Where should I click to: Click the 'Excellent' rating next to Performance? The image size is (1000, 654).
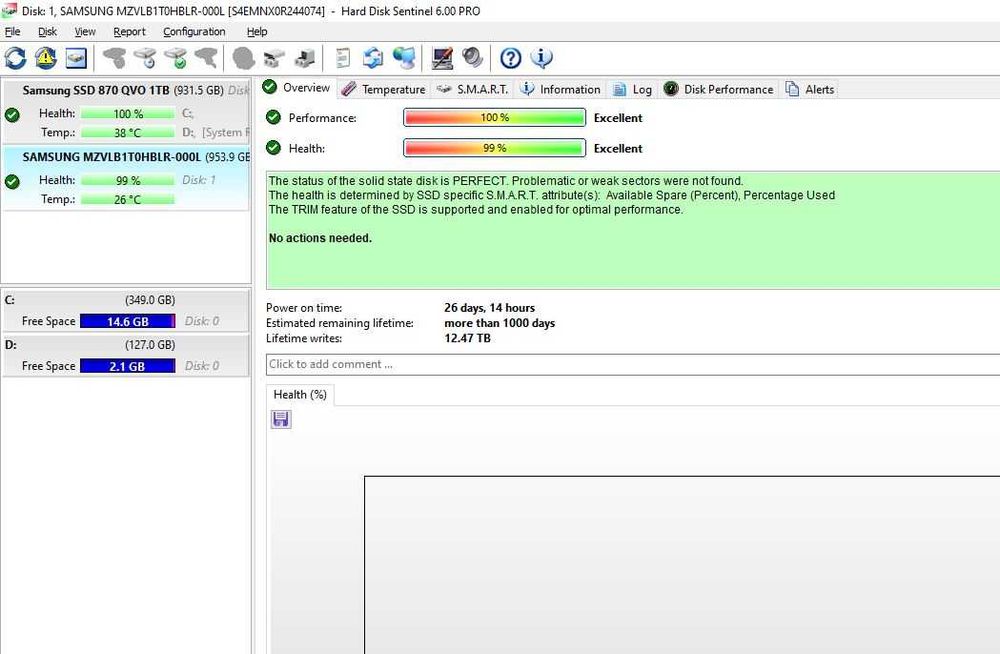(x=618, y=117)
